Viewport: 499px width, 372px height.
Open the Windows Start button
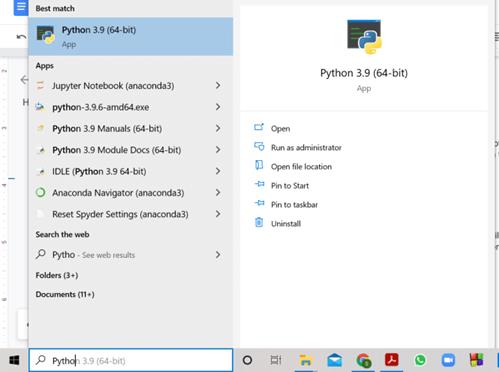[x=14, y=360]
